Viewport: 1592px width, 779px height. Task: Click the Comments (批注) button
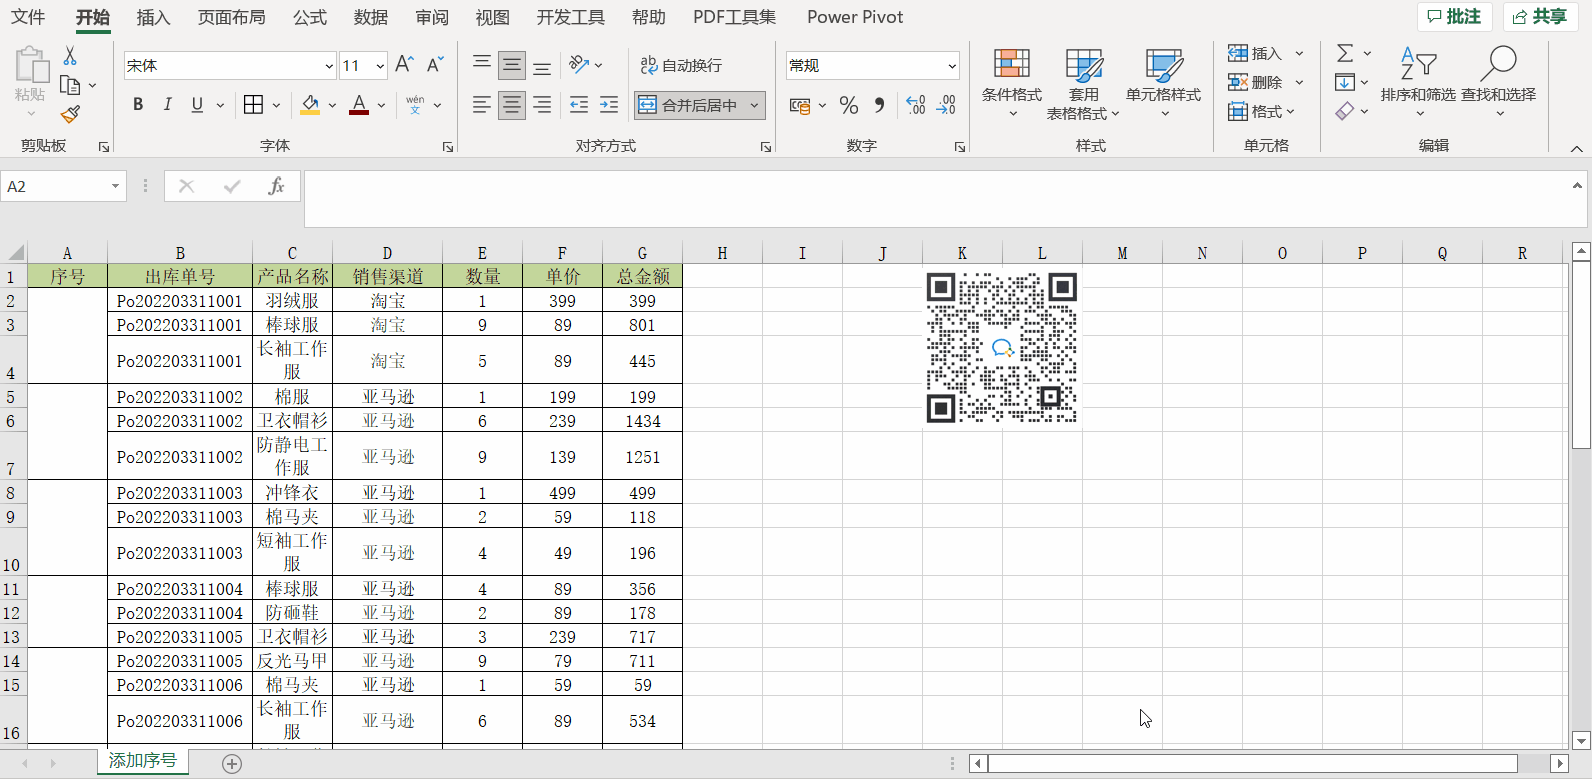pyautogui.click(x=1455, y=16)
